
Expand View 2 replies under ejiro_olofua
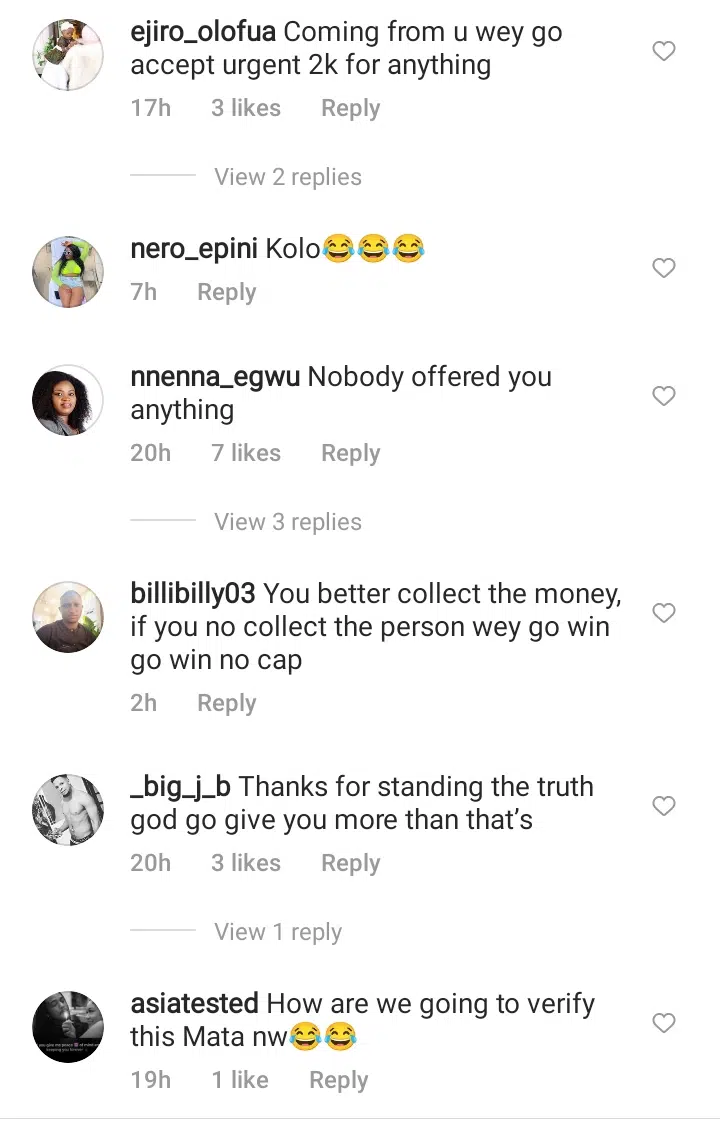(x=288, y=177)
